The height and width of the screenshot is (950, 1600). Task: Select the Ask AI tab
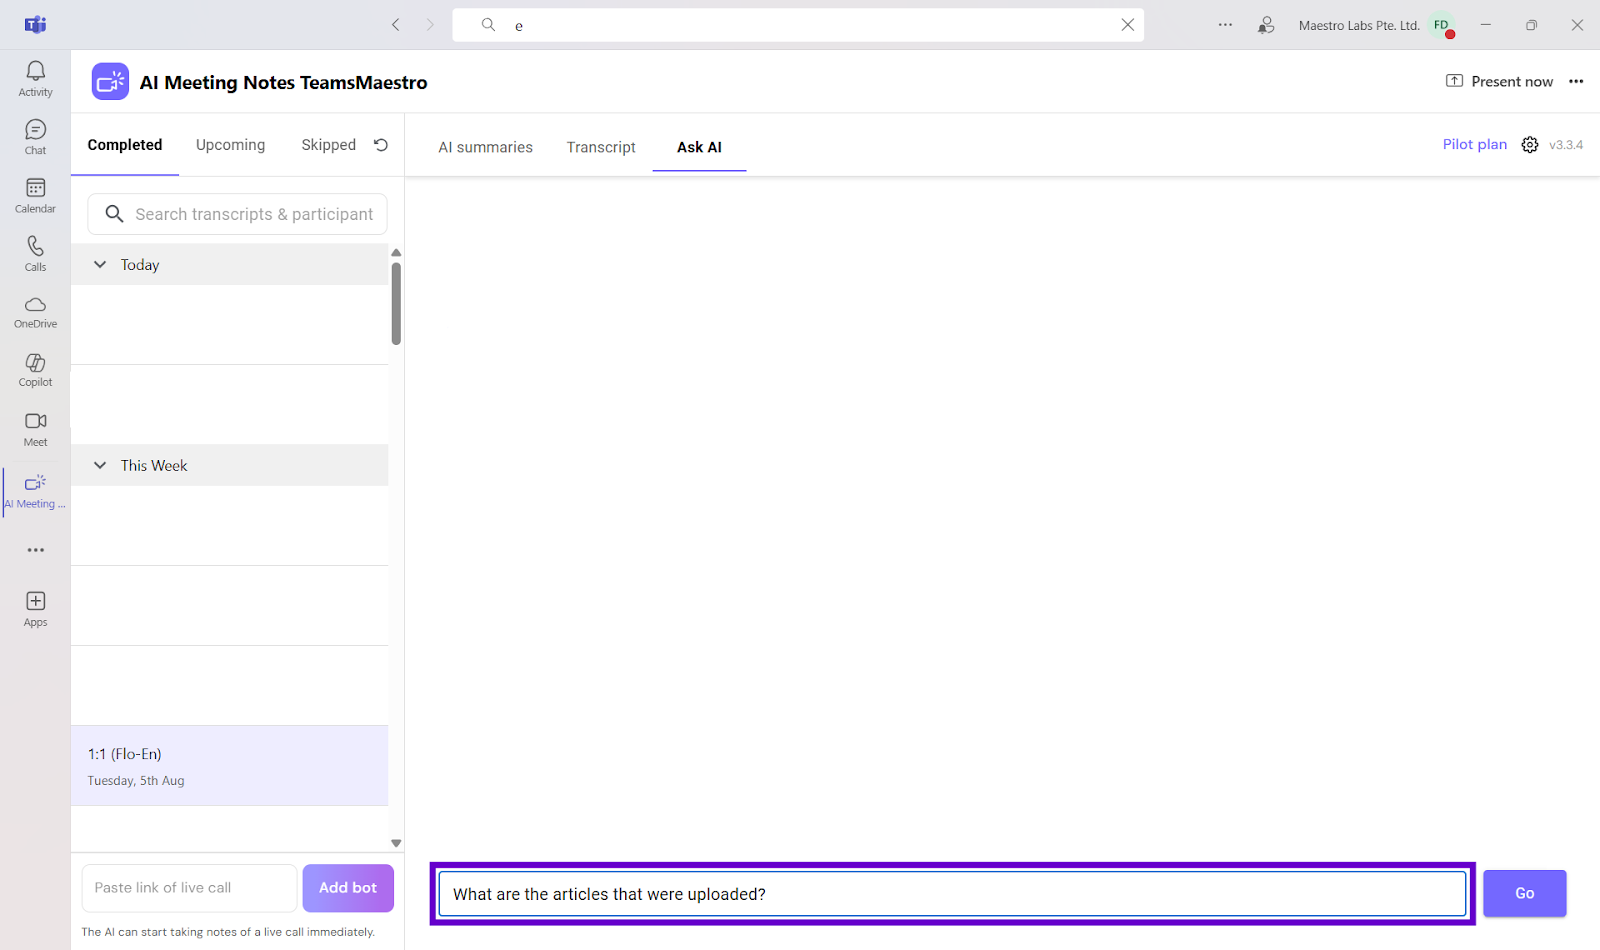(699, 147)
